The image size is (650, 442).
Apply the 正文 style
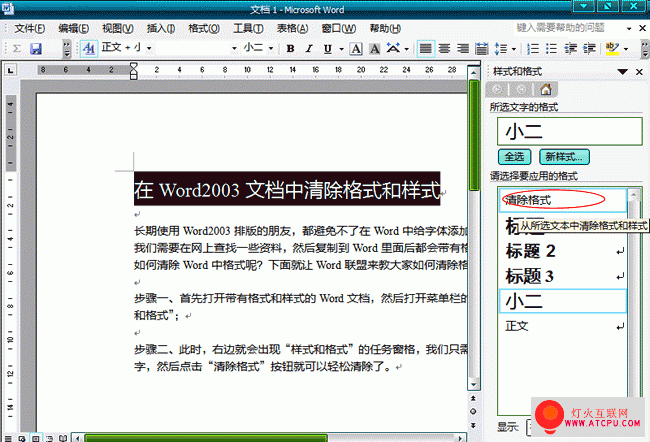(563, 326)
